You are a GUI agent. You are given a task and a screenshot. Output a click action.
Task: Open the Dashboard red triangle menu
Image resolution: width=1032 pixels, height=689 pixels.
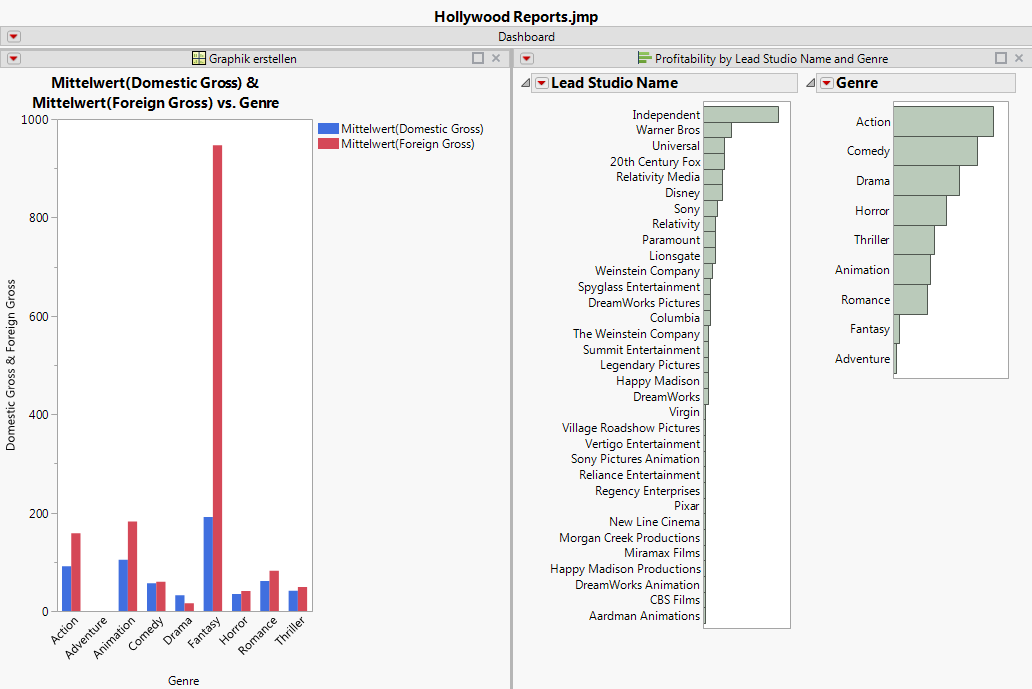[14, 37]
